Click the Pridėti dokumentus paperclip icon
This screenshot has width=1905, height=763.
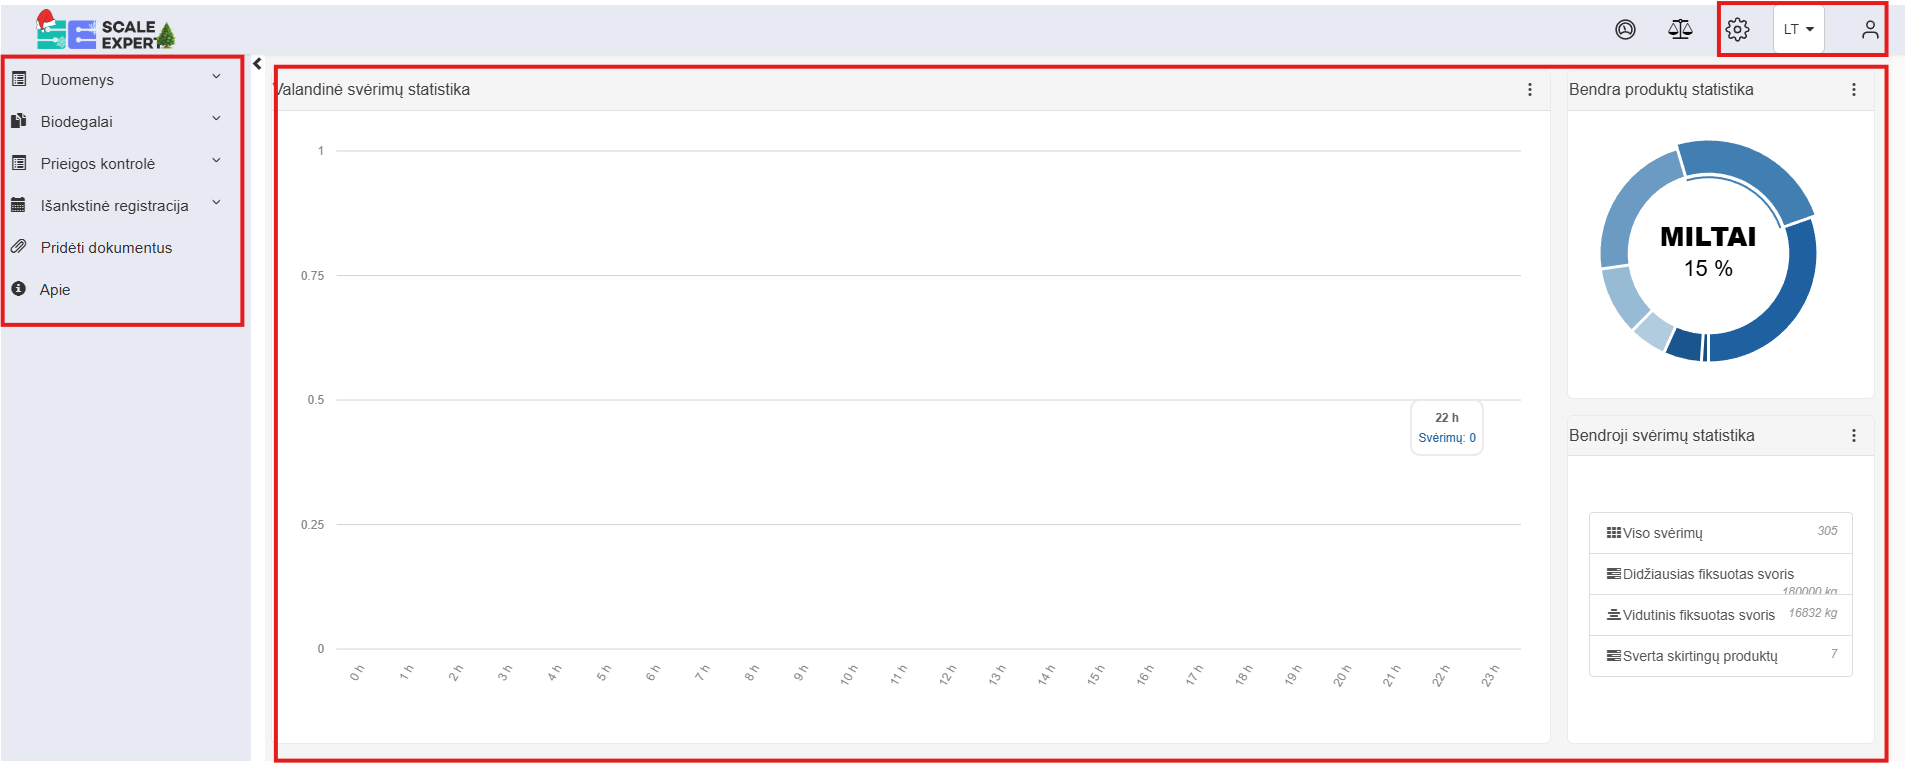point(19,247)
